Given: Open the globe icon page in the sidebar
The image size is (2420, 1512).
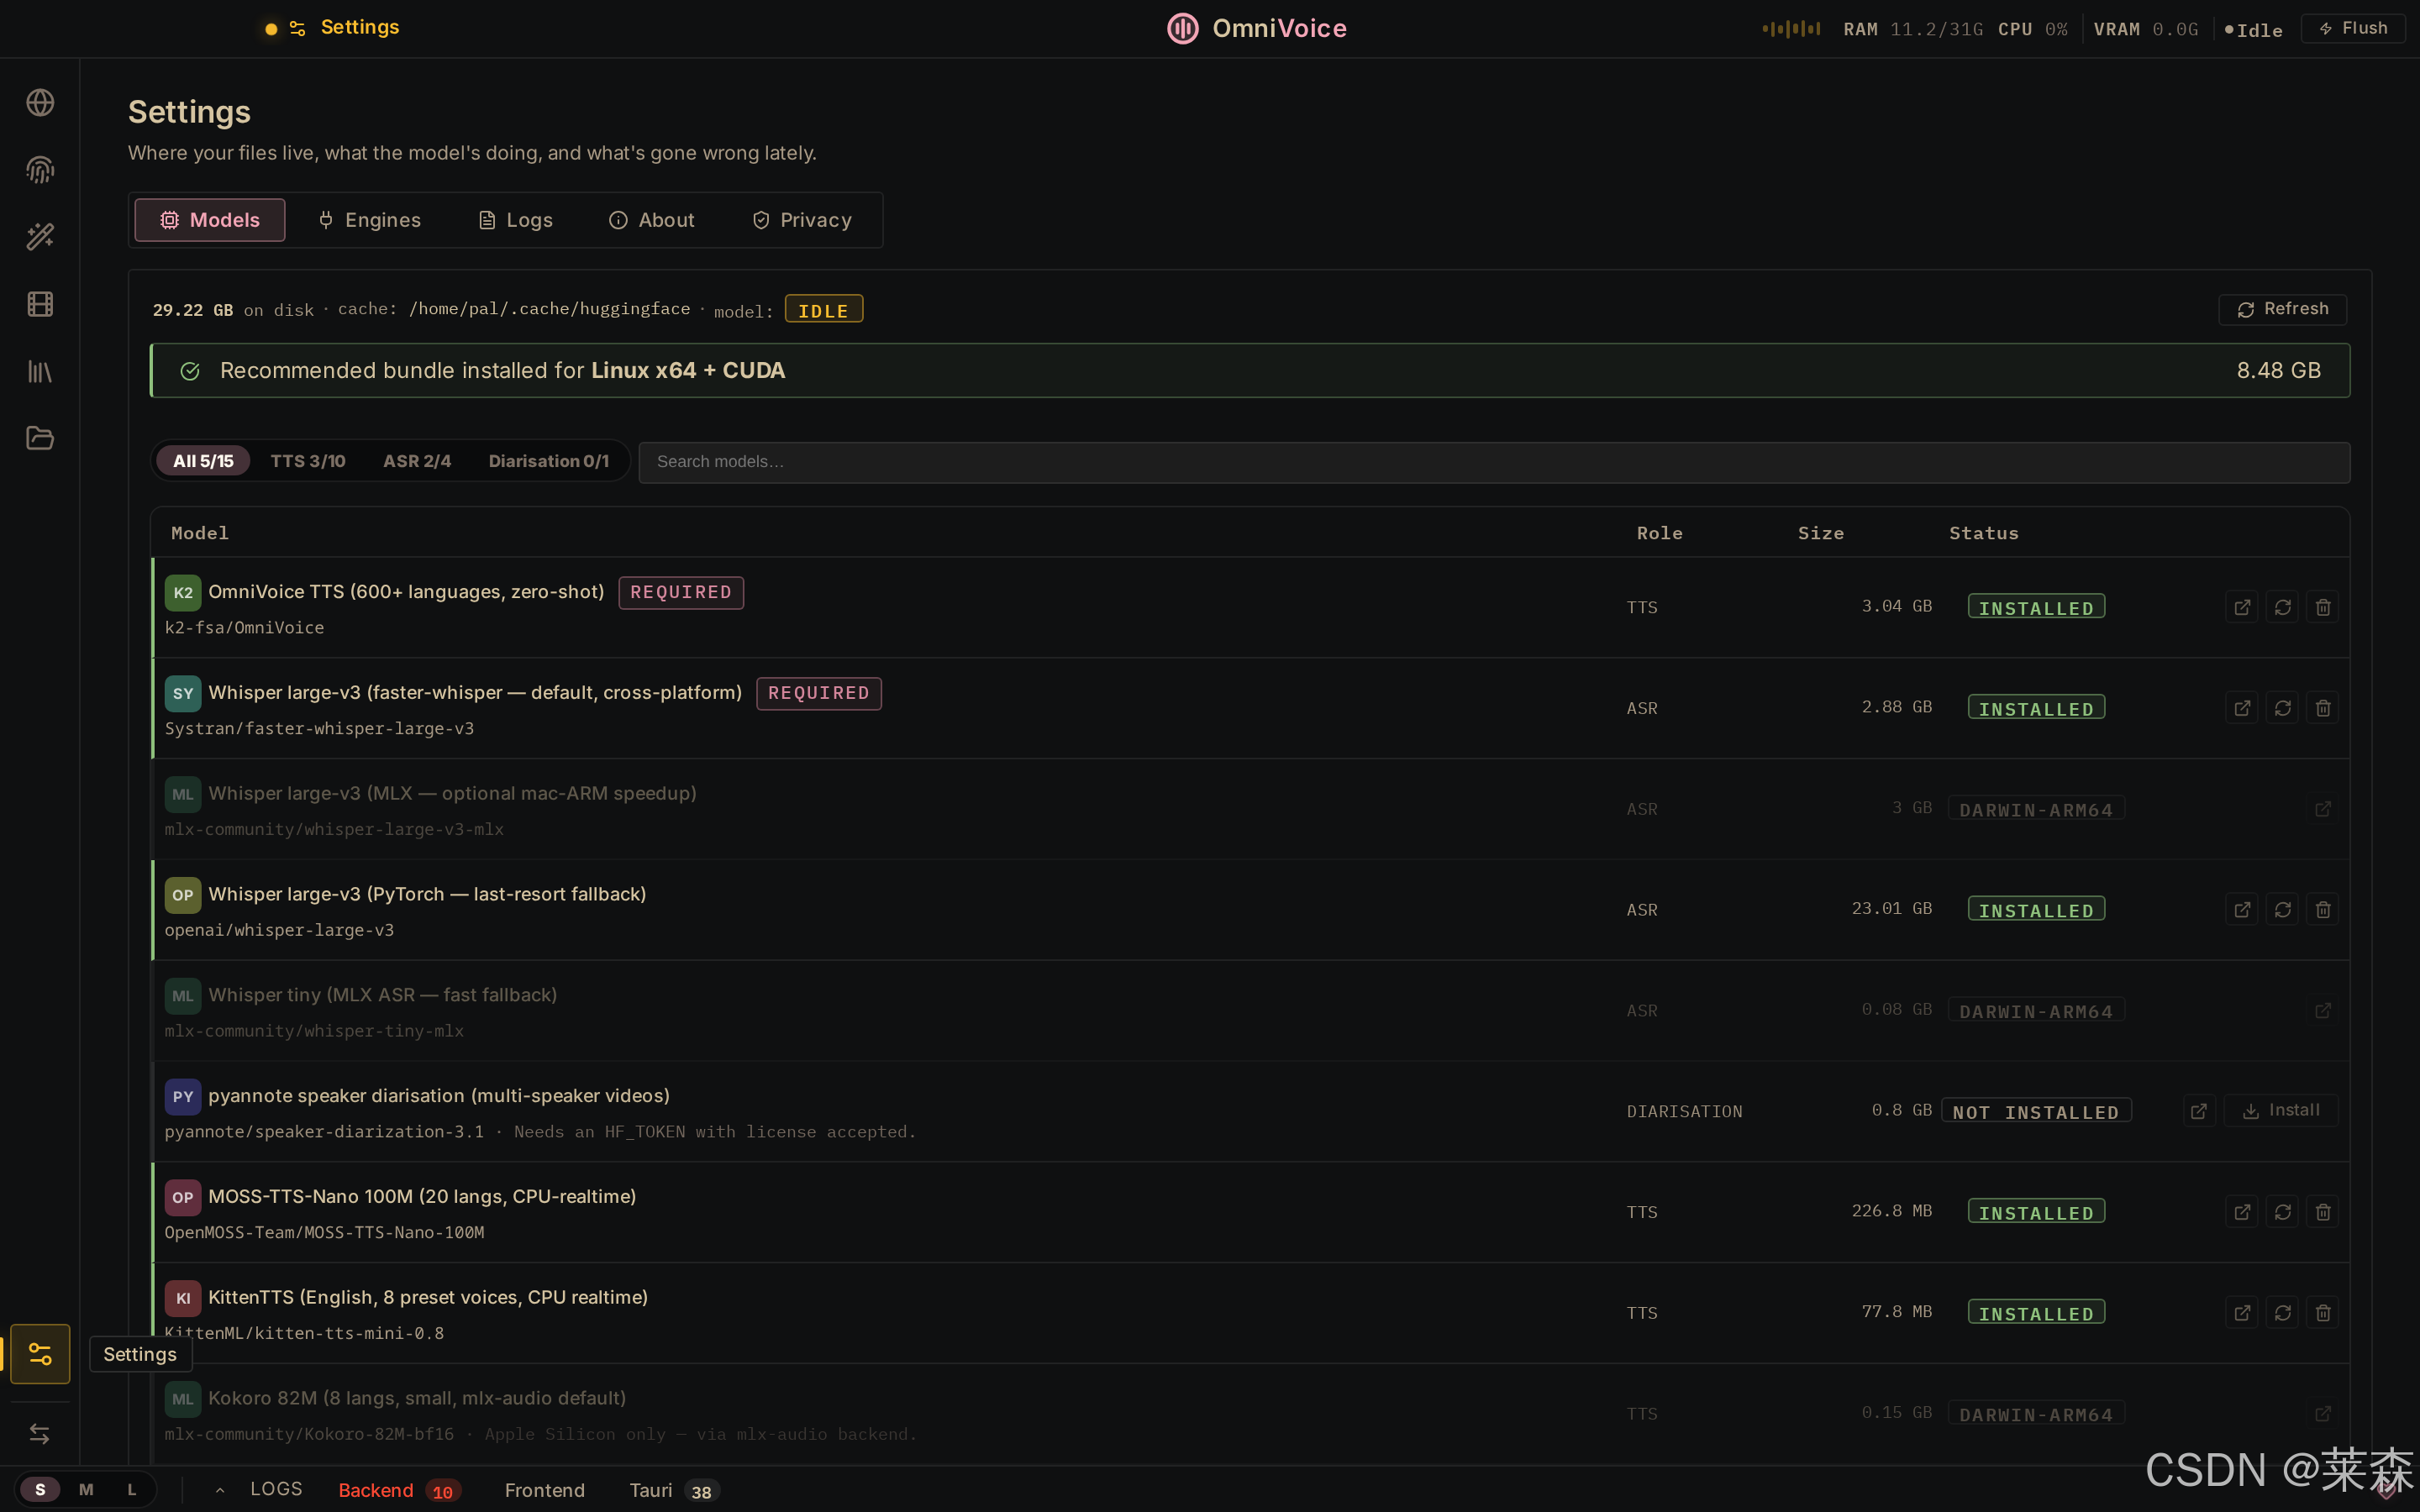Looking at the screenshot, I should [x=40, y=103].
